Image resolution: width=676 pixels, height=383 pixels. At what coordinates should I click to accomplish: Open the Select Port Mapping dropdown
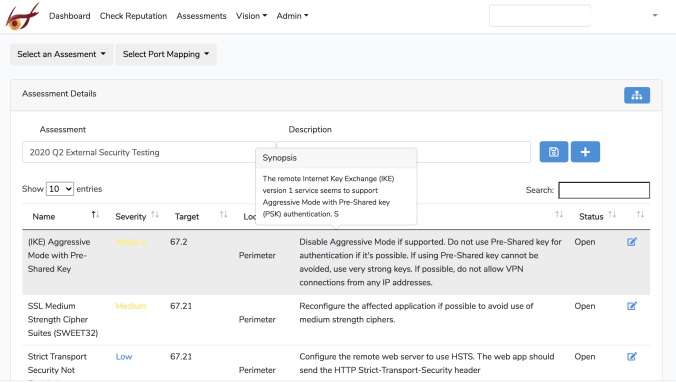click(166, 54)
